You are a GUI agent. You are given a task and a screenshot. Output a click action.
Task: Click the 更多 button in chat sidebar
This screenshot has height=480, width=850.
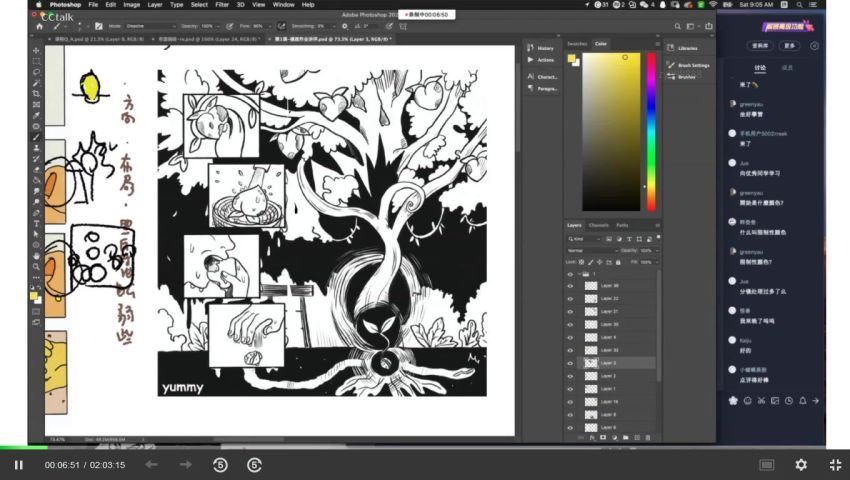790,46
